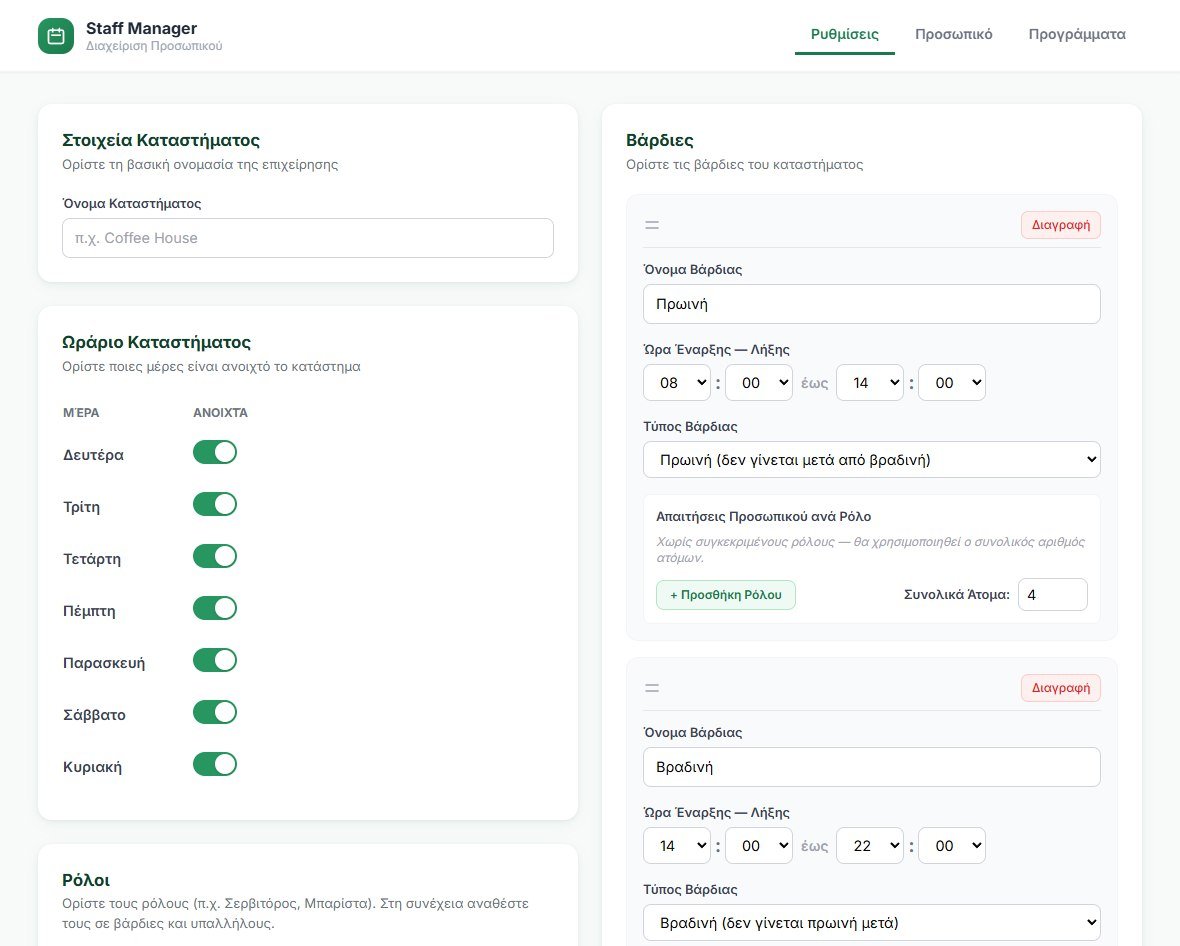The width and height of the screenshot is (1180, 946).
Task: Toggle the Τρίτη open switch
Action: pyautogui.click(x=214, y=504)
